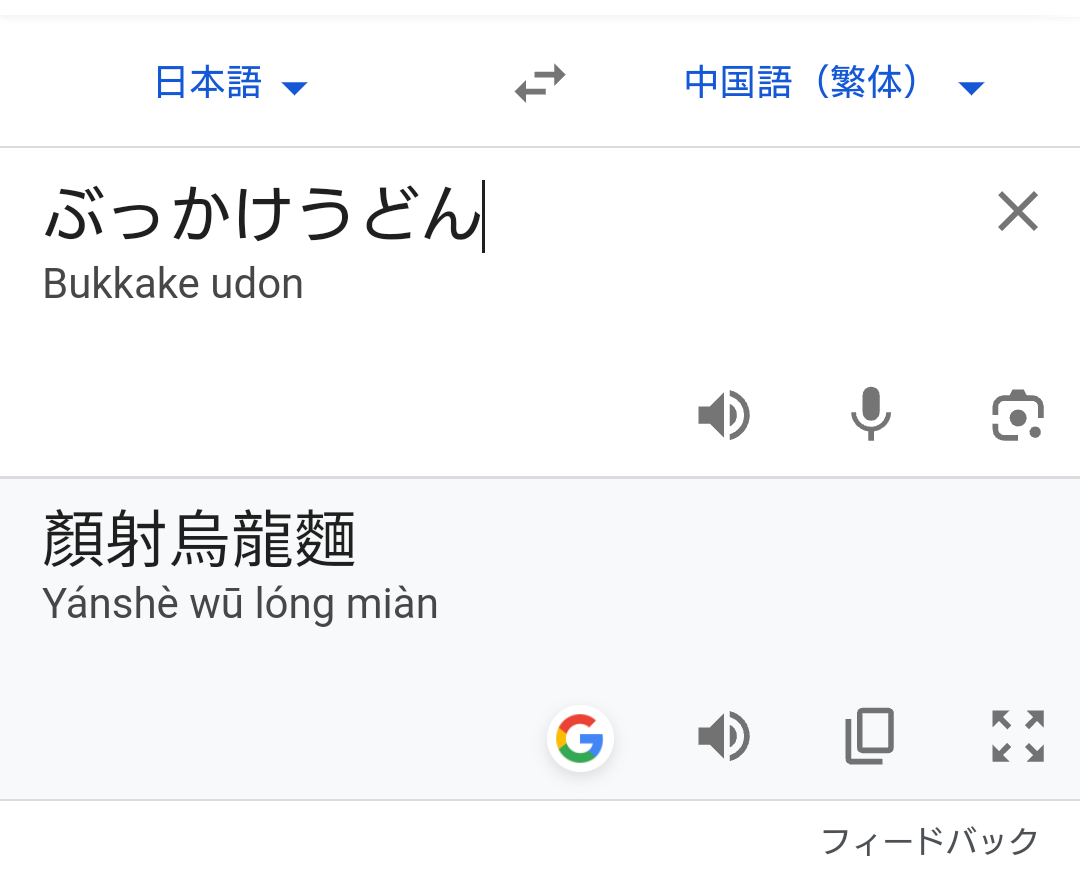Listen to the Japanese source pronunciation
This screenshot has height=883, width=1080.
[x=723, y=415]
